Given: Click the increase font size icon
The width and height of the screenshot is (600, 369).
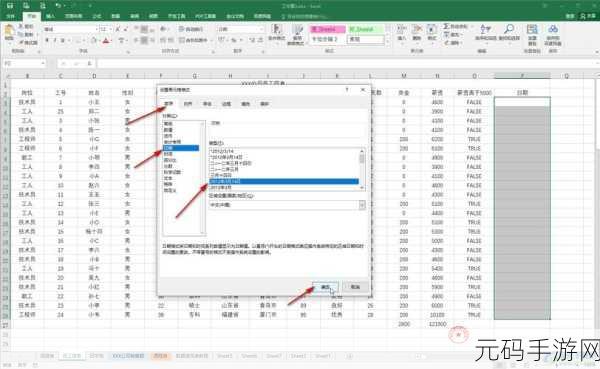Looking at the screenshot, I should [118, 29].
